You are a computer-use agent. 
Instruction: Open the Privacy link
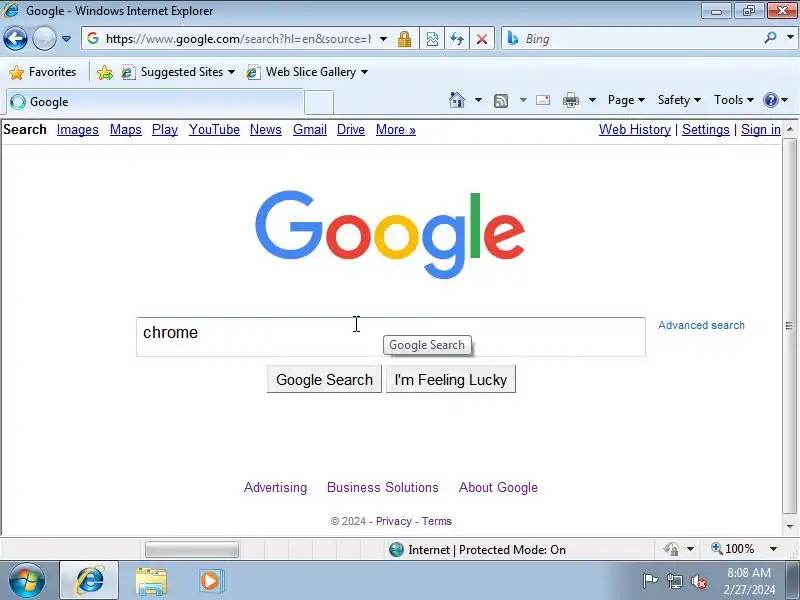tap(393, 521)
